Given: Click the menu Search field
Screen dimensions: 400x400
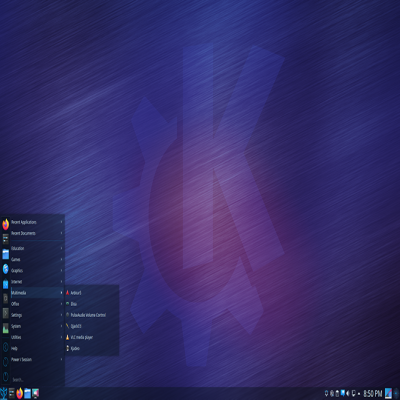Looking at the screenshot, I should (x=37, y=380).
